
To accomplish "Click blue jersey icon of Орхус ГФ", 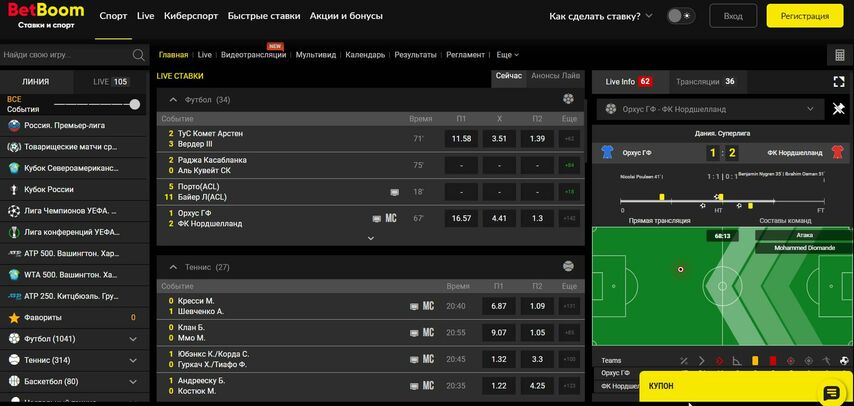I will (607, 153).
